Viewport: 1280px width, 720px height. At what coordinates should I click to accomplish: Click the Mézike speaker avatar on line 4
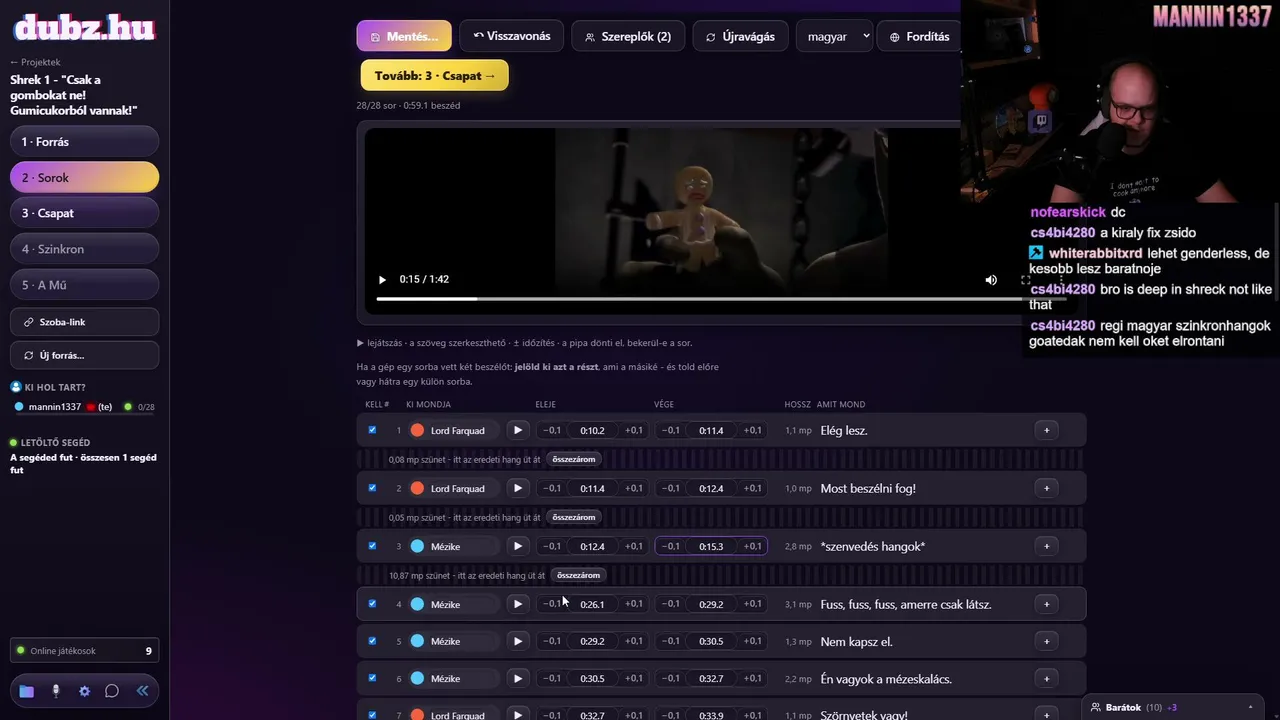(417, 604)
